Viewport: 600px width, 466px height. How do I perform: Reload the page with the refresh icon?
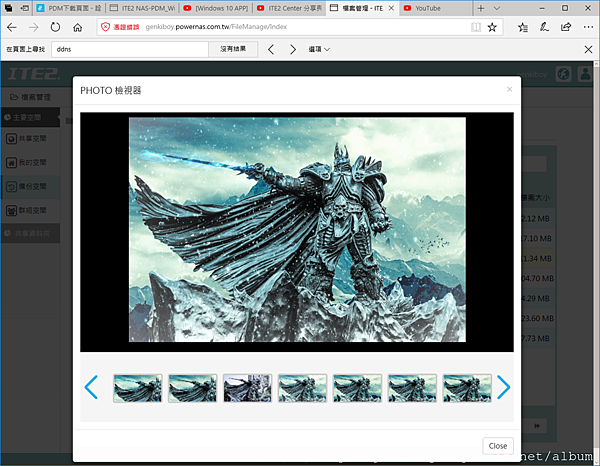tap(55, 27)
